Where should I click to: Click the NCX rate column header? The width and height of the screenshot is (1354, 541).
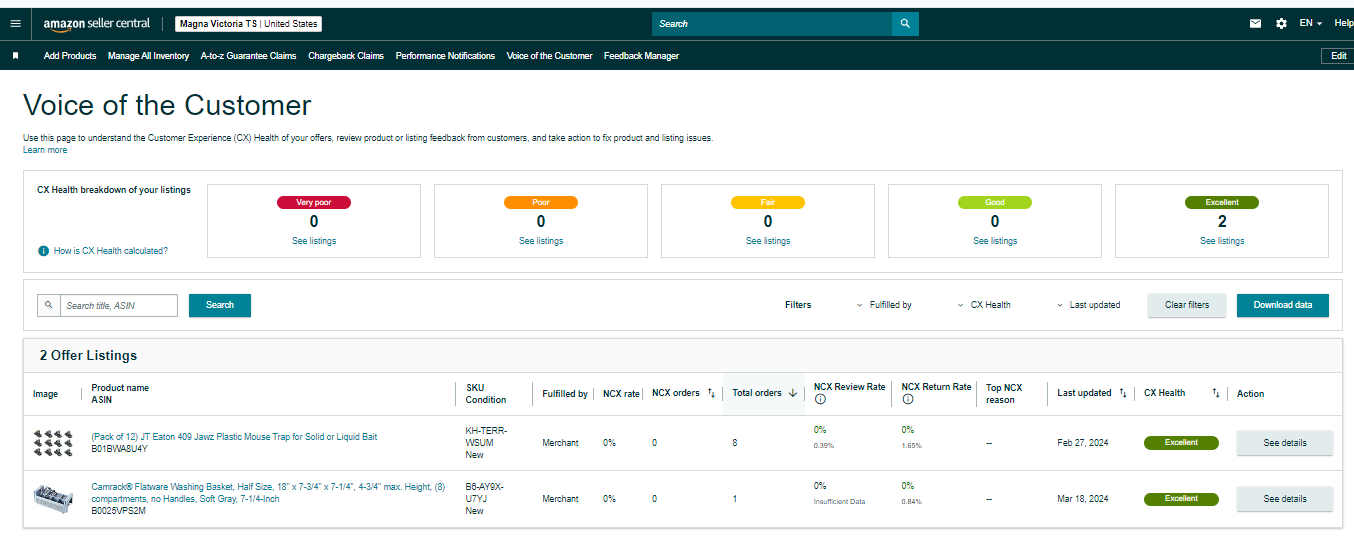point(621,394)
